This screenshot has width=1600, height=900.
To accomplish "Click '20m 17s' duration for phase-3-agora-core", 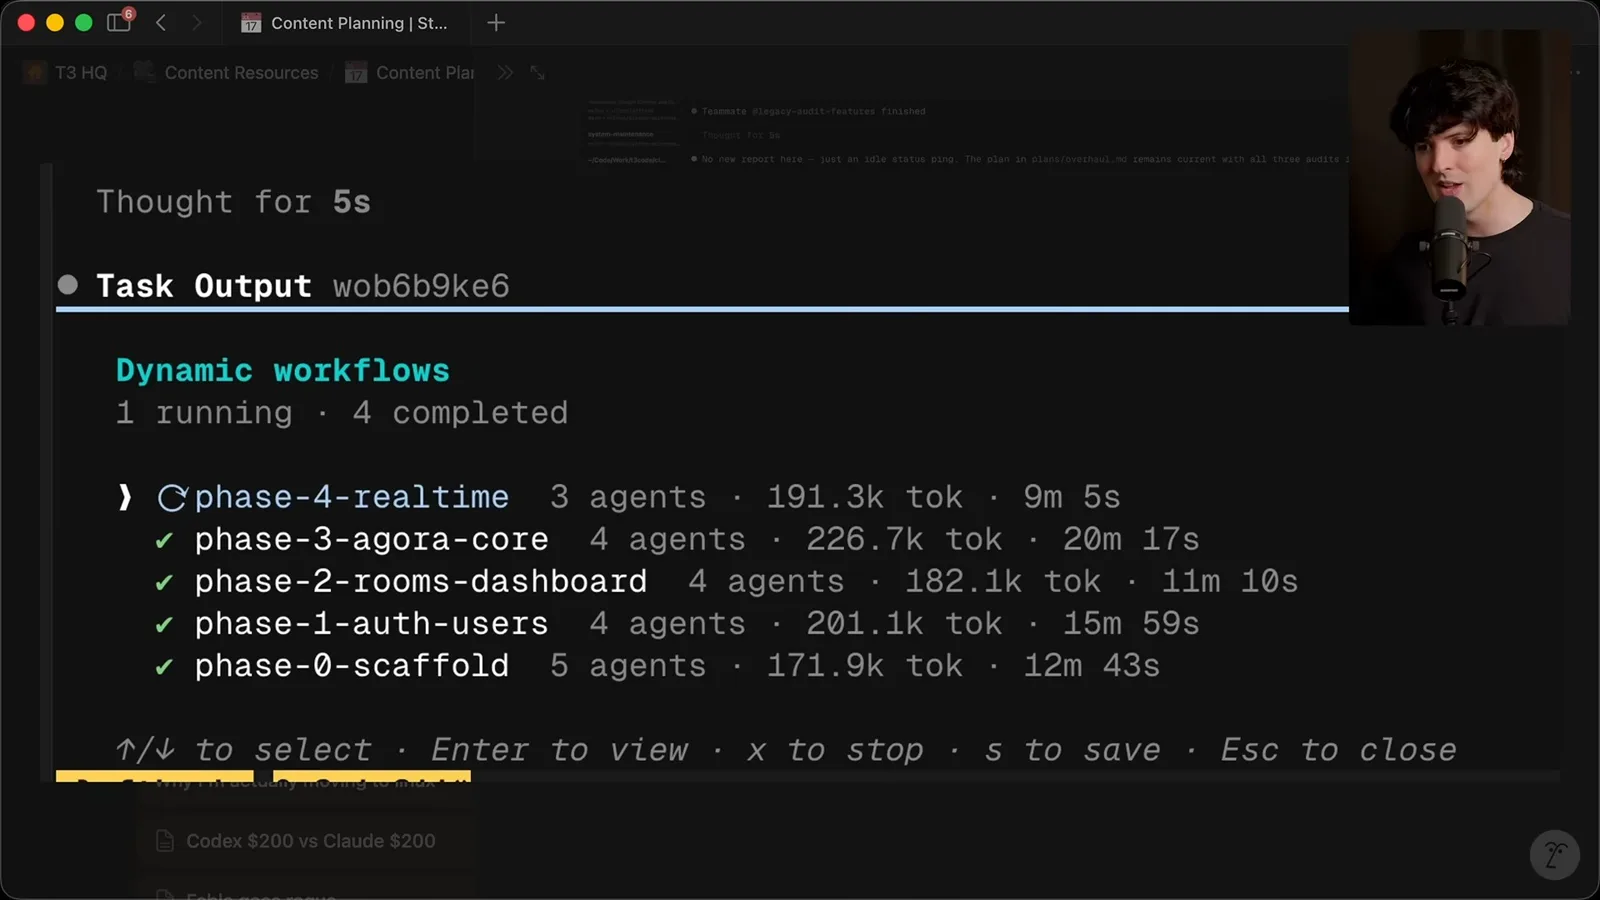I will (1131, 539).
